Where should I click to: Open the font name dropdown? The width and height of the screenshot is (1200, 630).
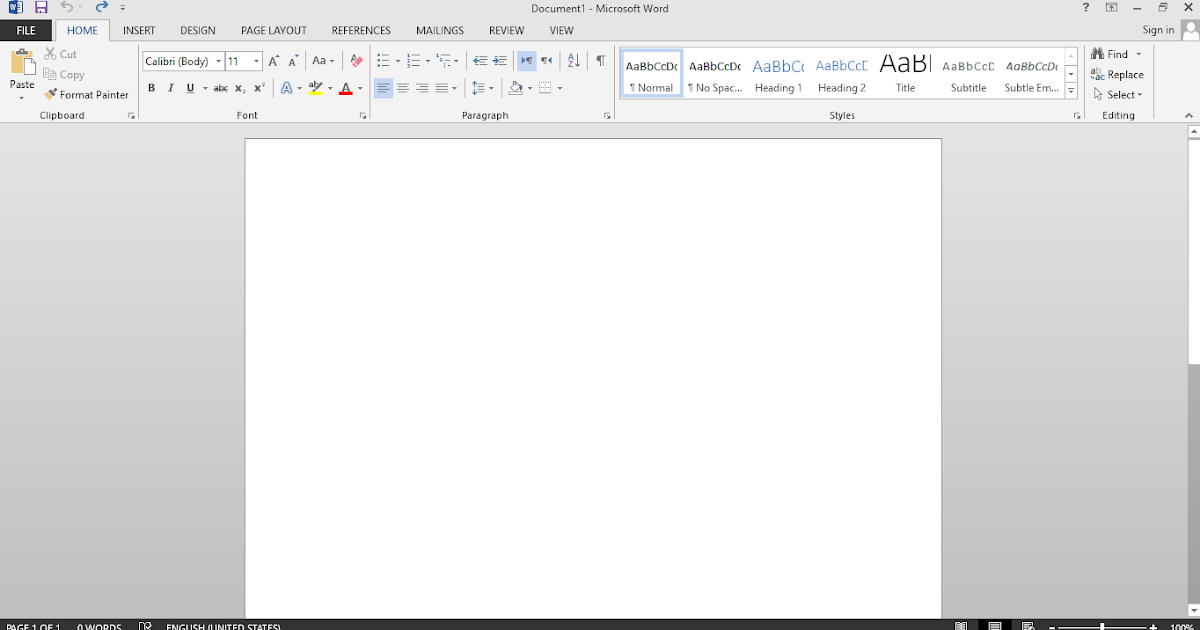[x=218, y=61]
